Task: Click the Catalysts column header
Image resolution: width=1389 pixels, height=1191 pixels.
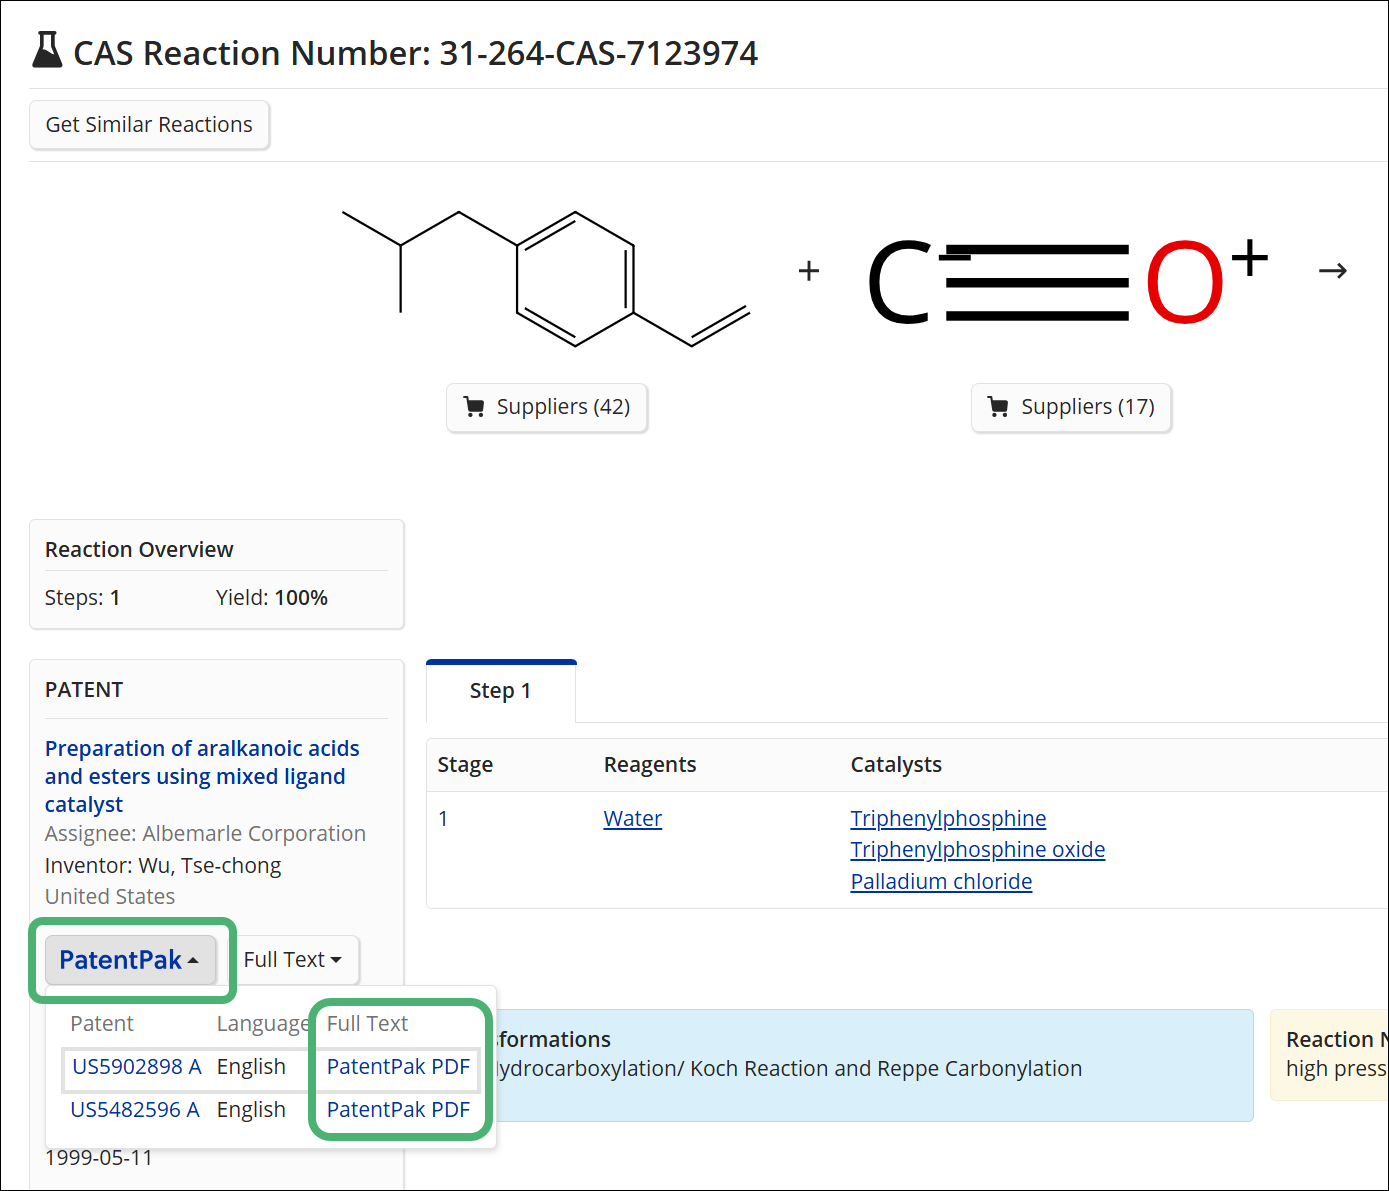Action: [896, 765]
